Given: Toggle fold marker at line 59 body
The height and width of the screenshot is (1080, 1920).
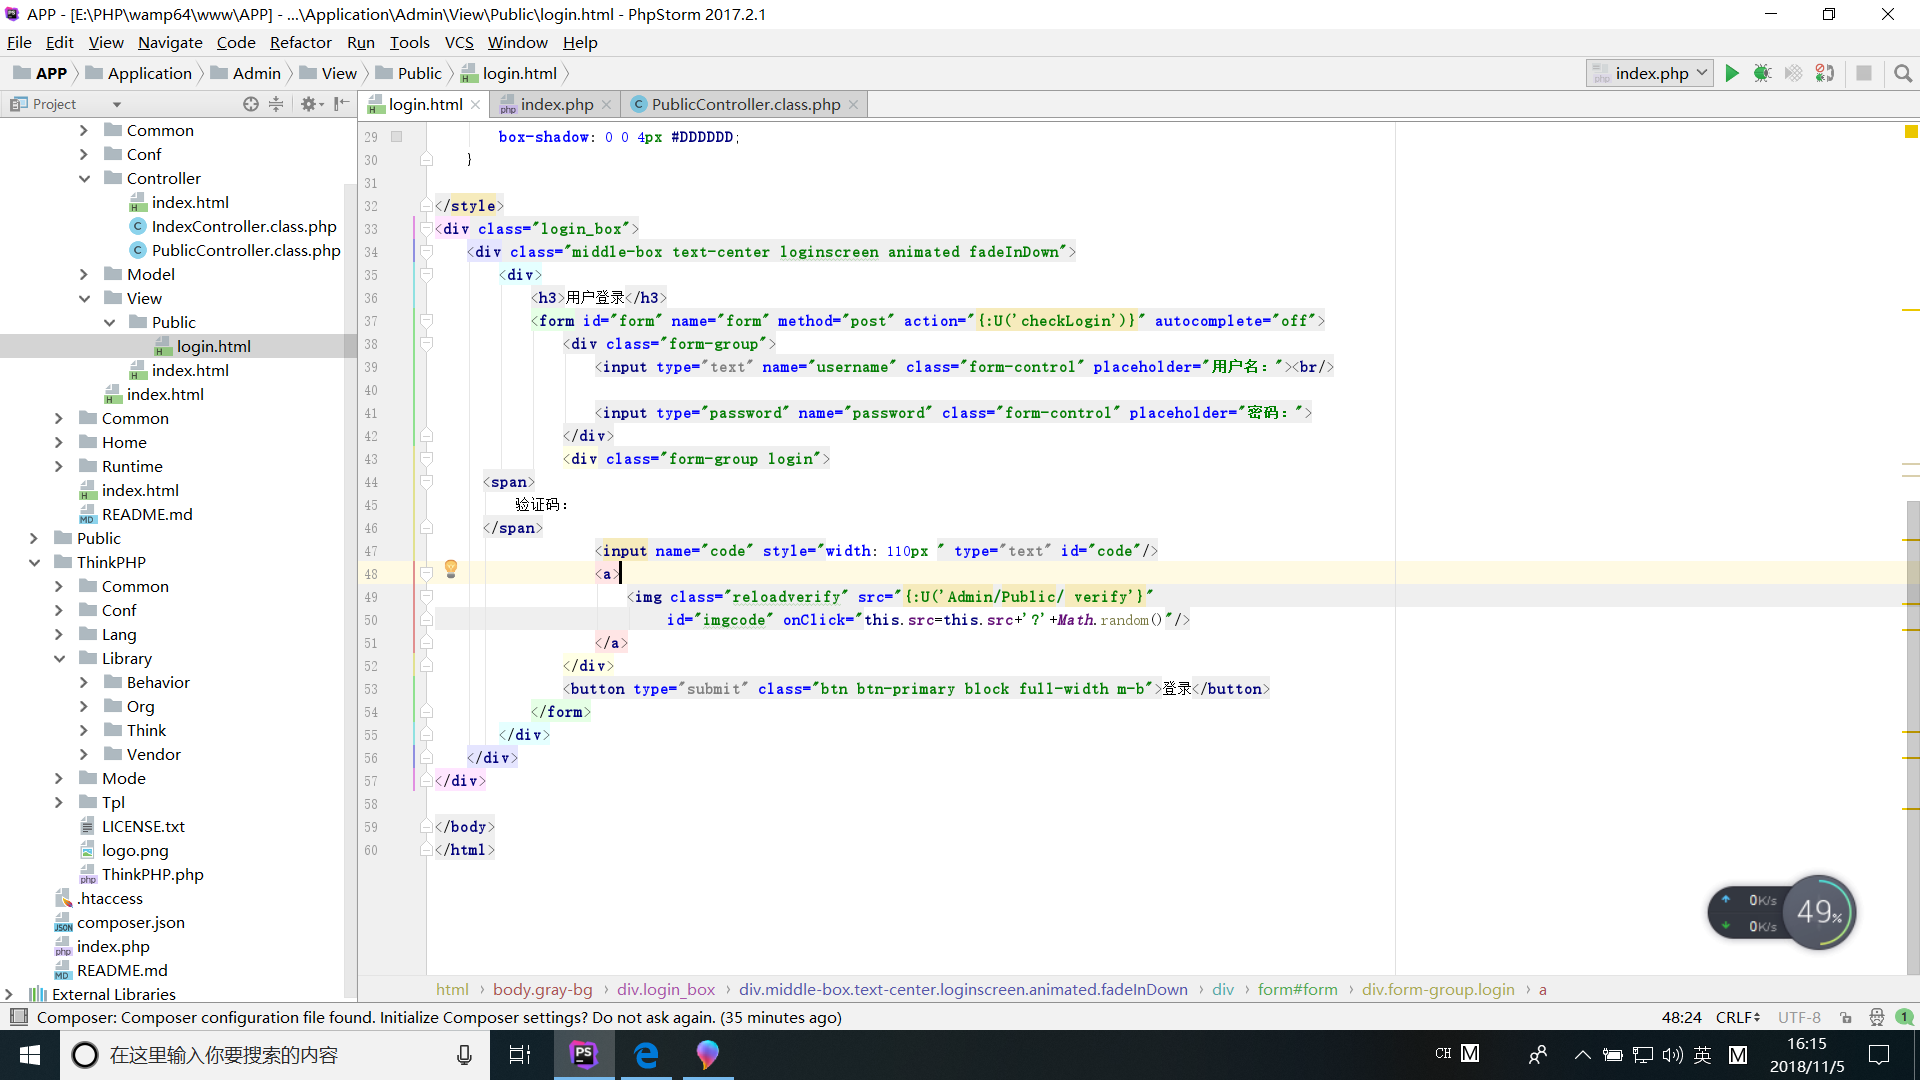Looking at the screenshot, I should click(x=426, y=826).
